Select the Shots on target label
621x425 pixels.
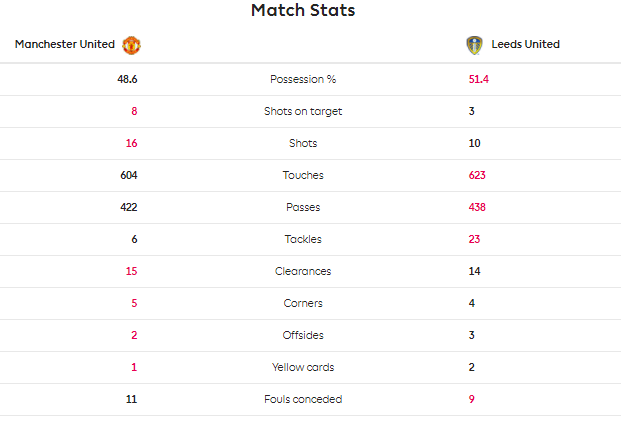303,111
